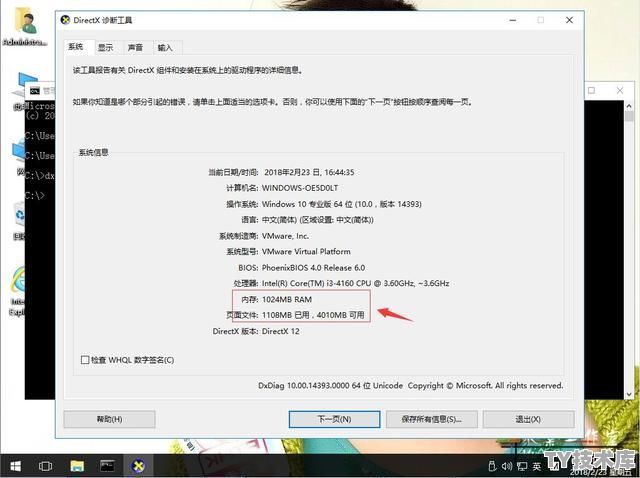This screenshot has height=478, width=640.
Task: Click computer name WINDOWS-OE5D0LT text
Action: 300,188
